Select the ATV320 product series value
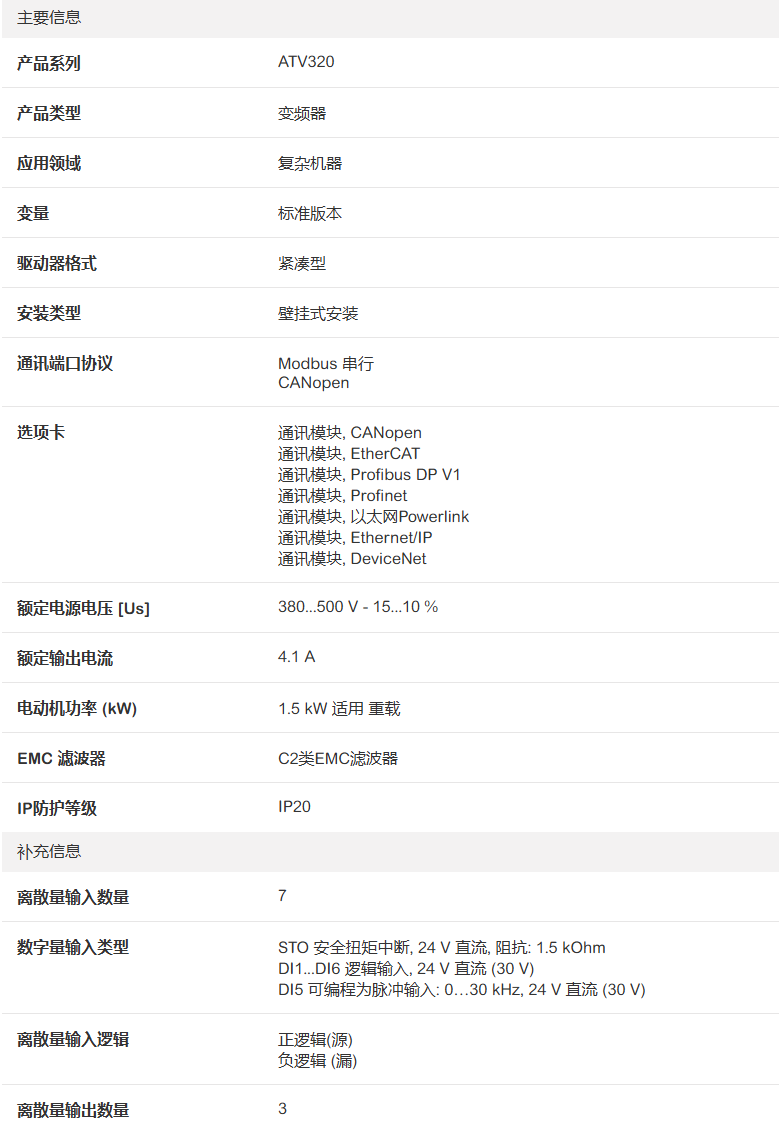Screen dimensions: 779x1132 click(x=306, y=62)
